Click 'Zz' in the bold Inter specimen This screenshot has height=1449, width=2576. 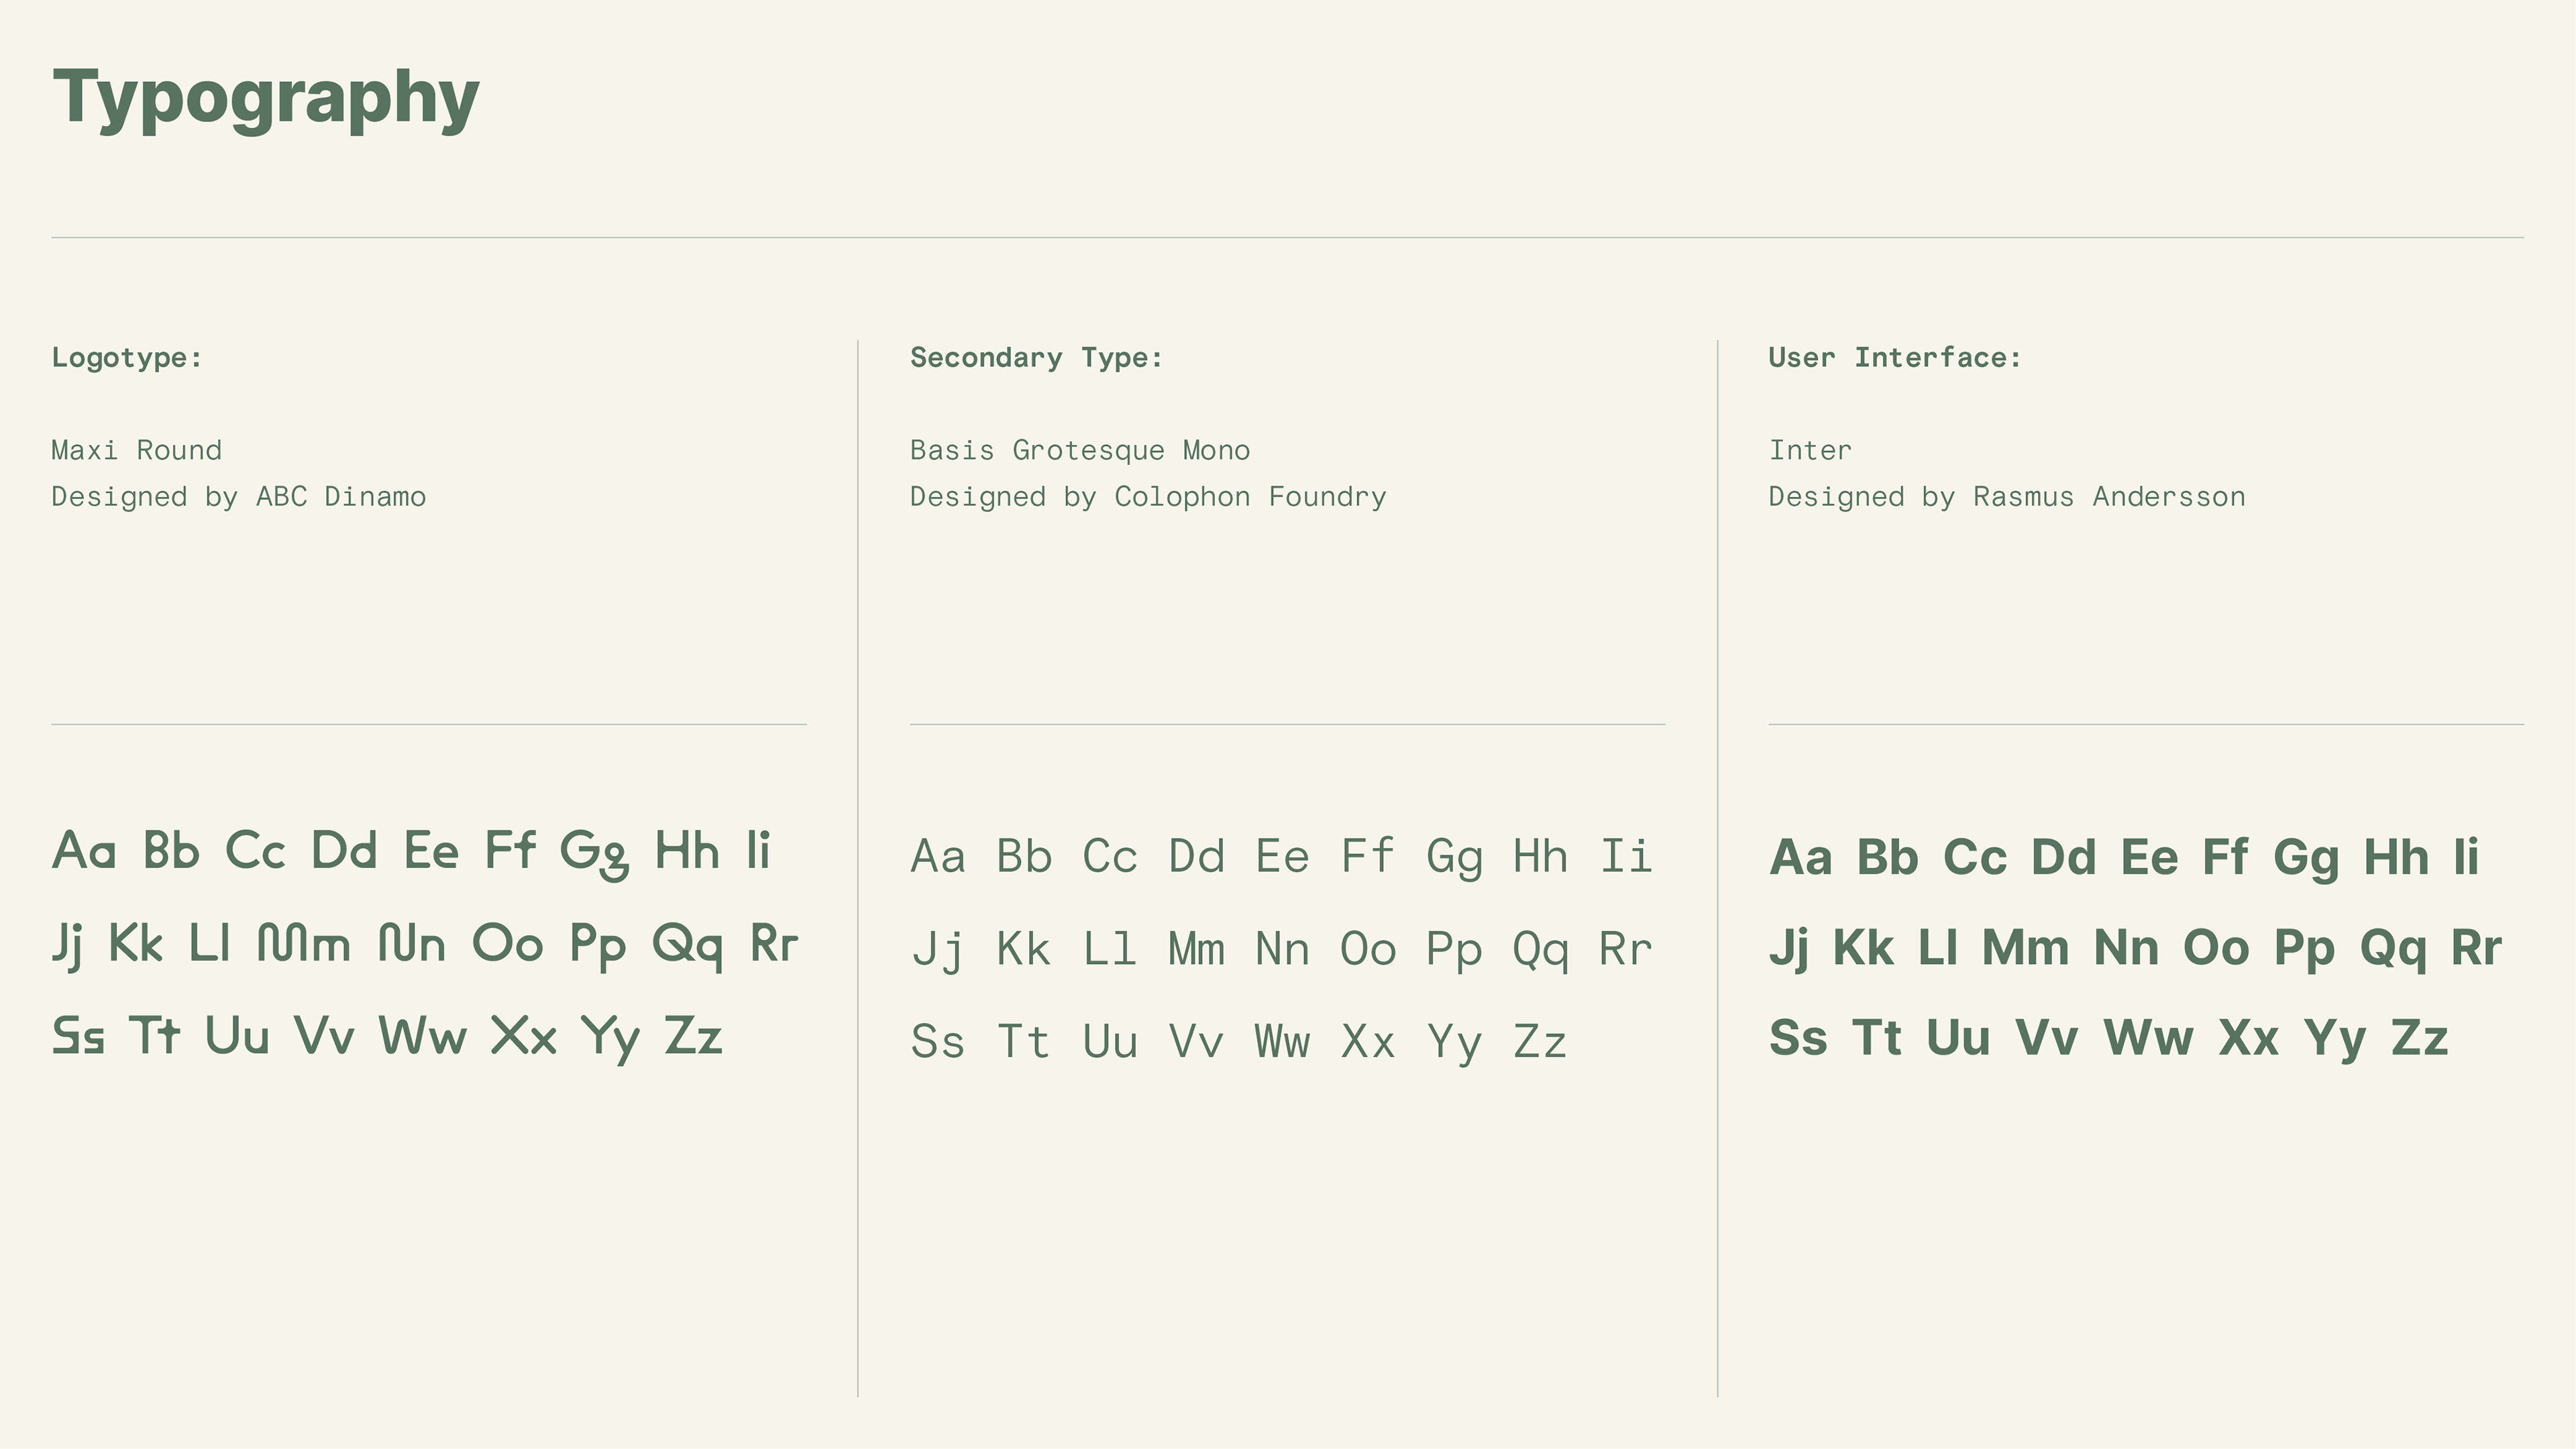[2420, 1037]
